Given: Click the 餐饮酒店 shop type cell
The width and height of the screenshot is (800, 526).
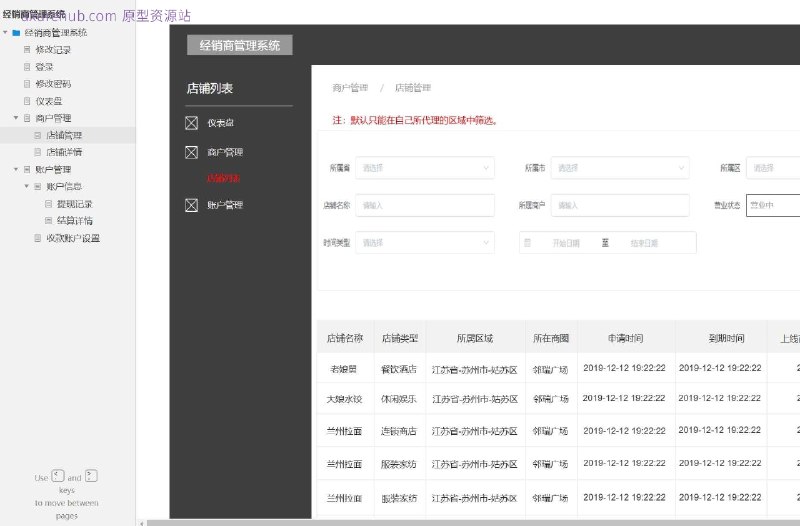Looking at the screenshot, I should (x=399, y=369).
